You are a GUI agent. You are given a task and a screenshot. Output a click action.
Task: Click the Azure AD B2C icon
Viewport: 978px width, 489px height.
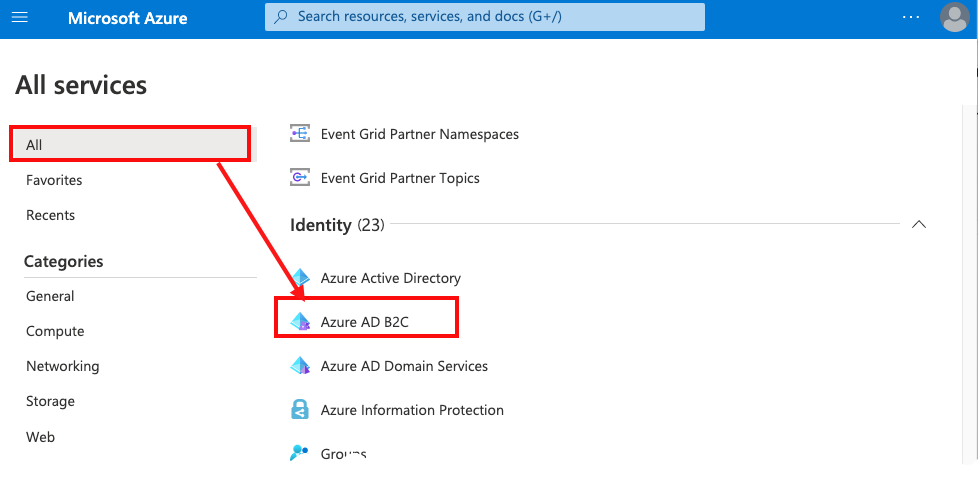point(300,322)
